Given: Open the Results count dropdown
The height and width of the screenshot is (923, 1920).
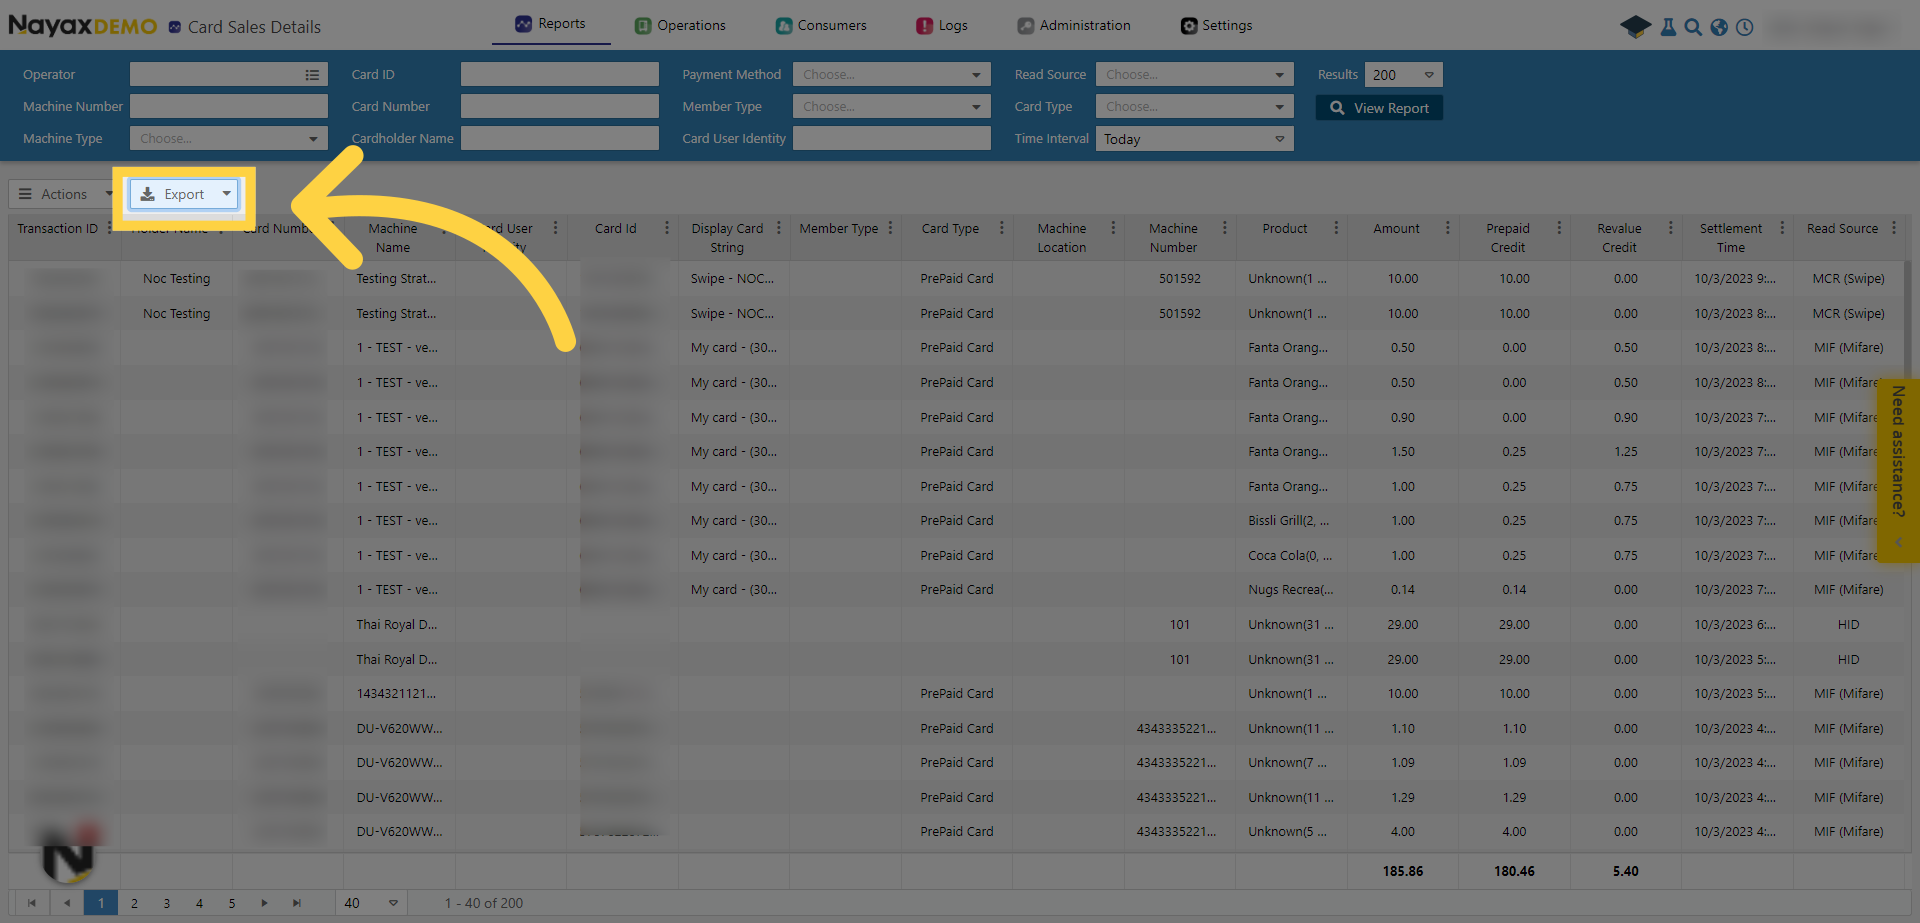Looking at the screenshot, I should click(x=1403, y=75).
